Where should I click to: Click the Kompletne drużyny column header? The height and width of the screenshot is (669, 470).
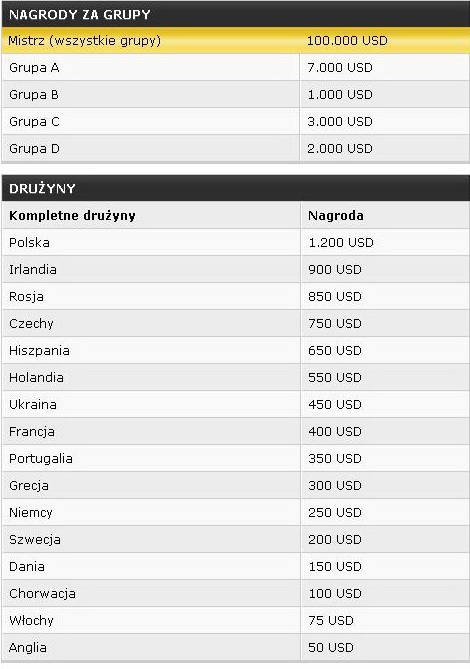pyautogui.click(x=72, y=215)
